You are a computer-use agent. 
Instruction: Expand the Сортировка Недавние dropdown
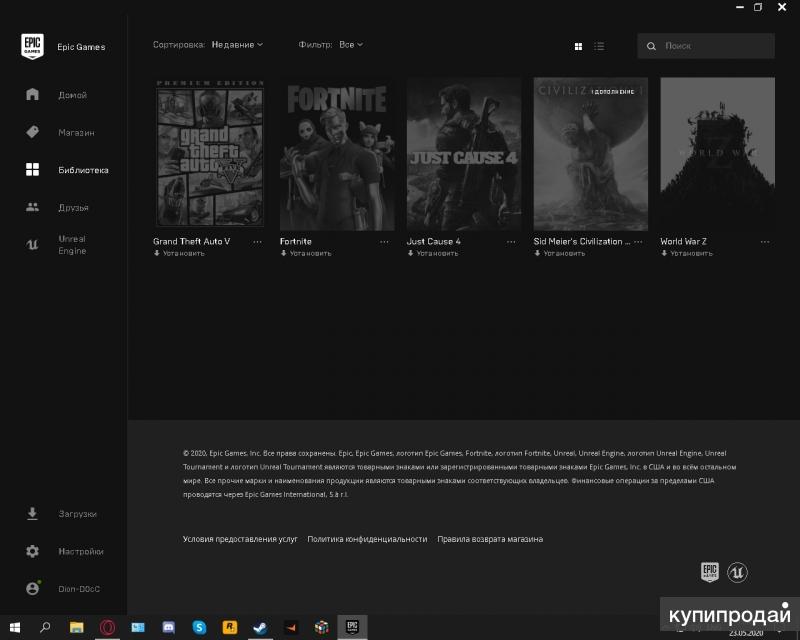237,45
